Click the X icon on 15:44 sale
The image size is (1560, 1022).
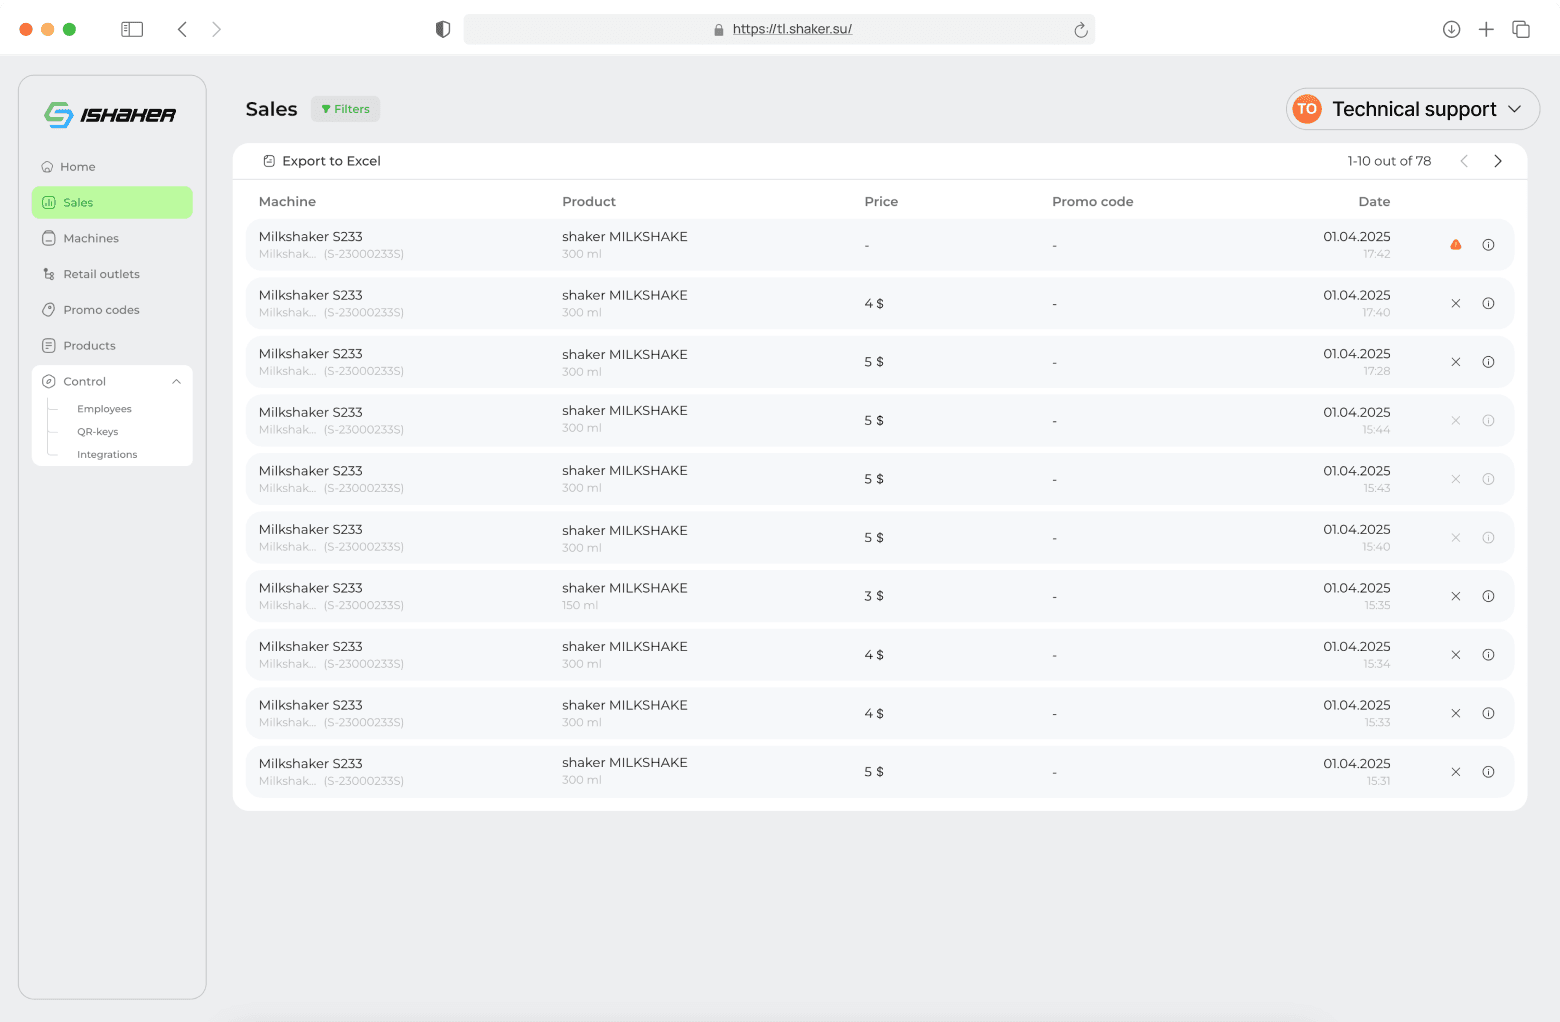click(x=1456, y=421)
